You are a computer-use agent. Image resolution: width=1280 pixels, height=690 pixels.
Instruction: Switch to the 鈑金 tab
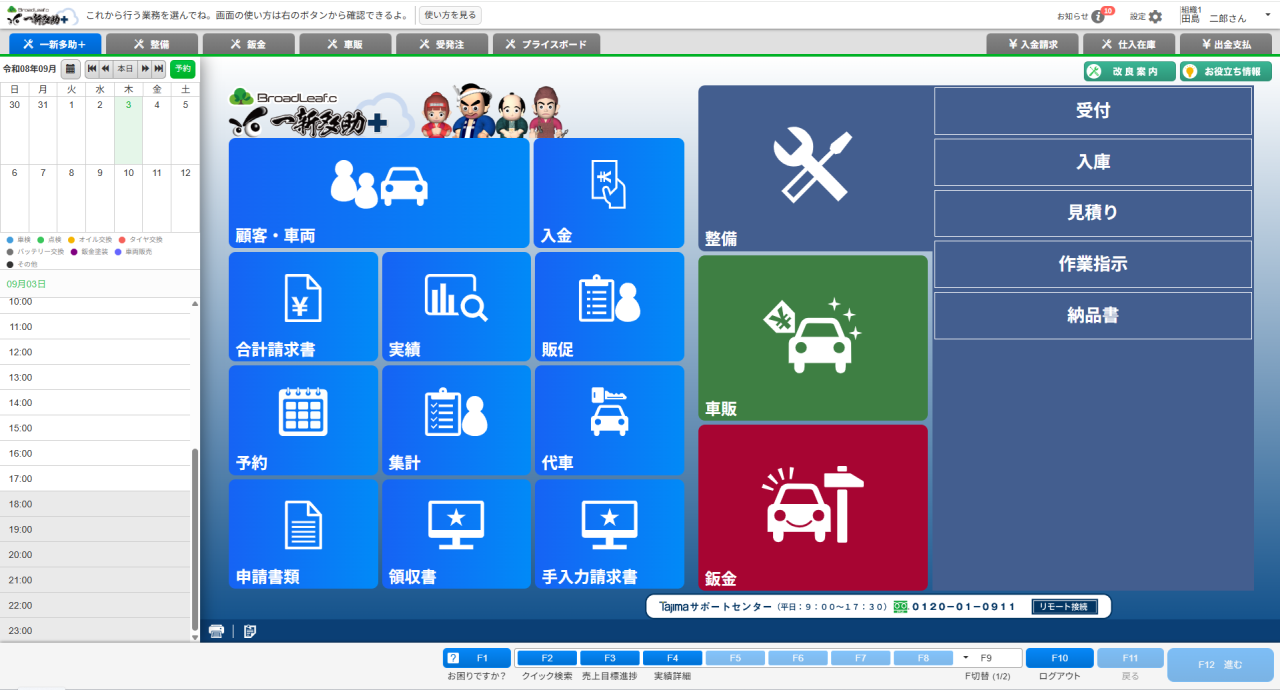(x=248, y=44)
